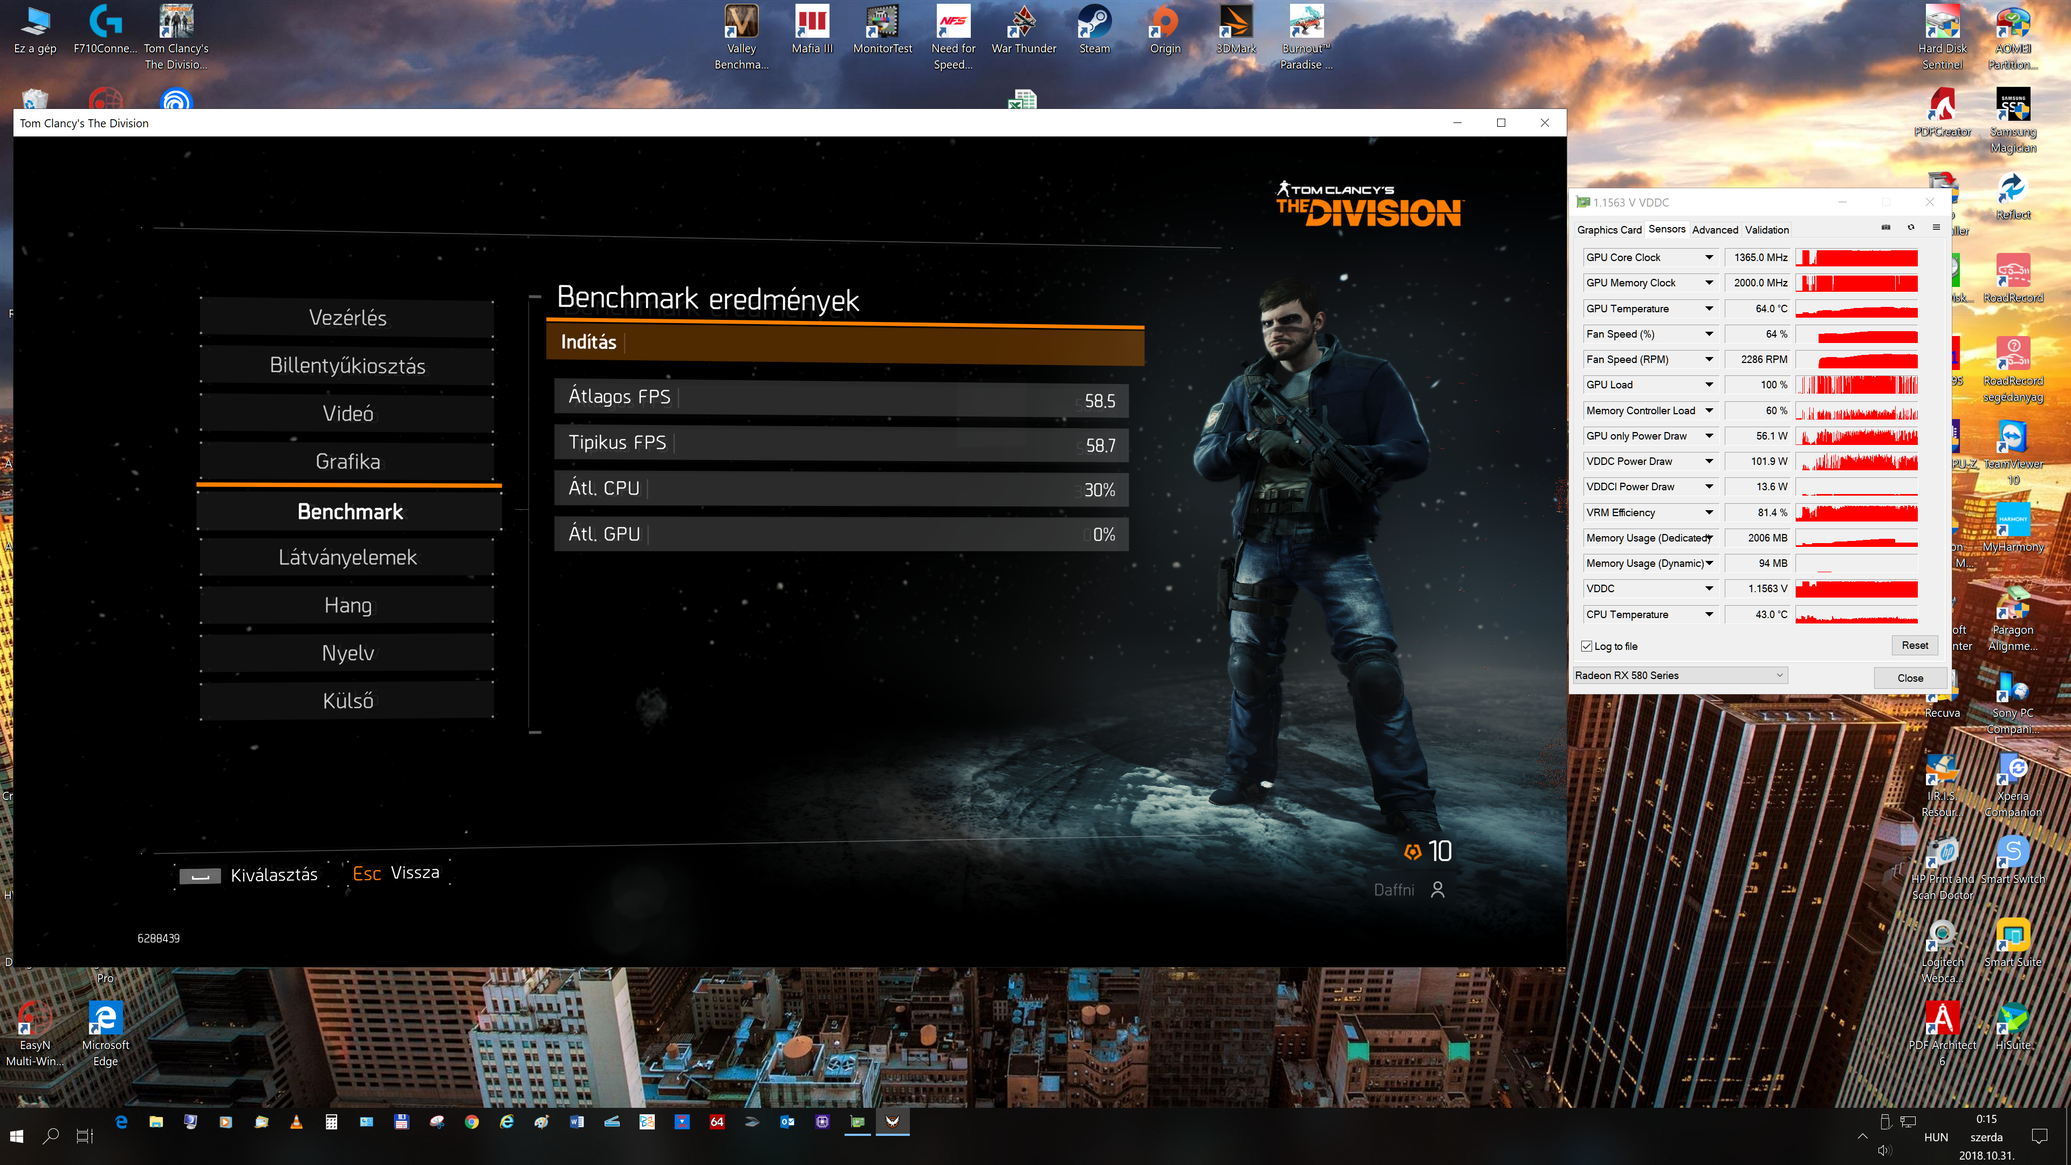The image size is (2071, 1165).
Task: Open Smart Switch desktop icon
Action: (2013, 860)
